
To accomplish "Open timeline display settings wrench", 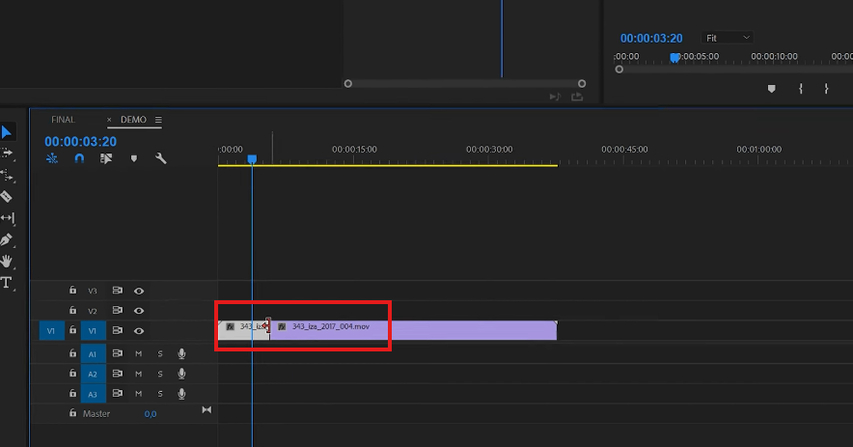I will (160, 158).
